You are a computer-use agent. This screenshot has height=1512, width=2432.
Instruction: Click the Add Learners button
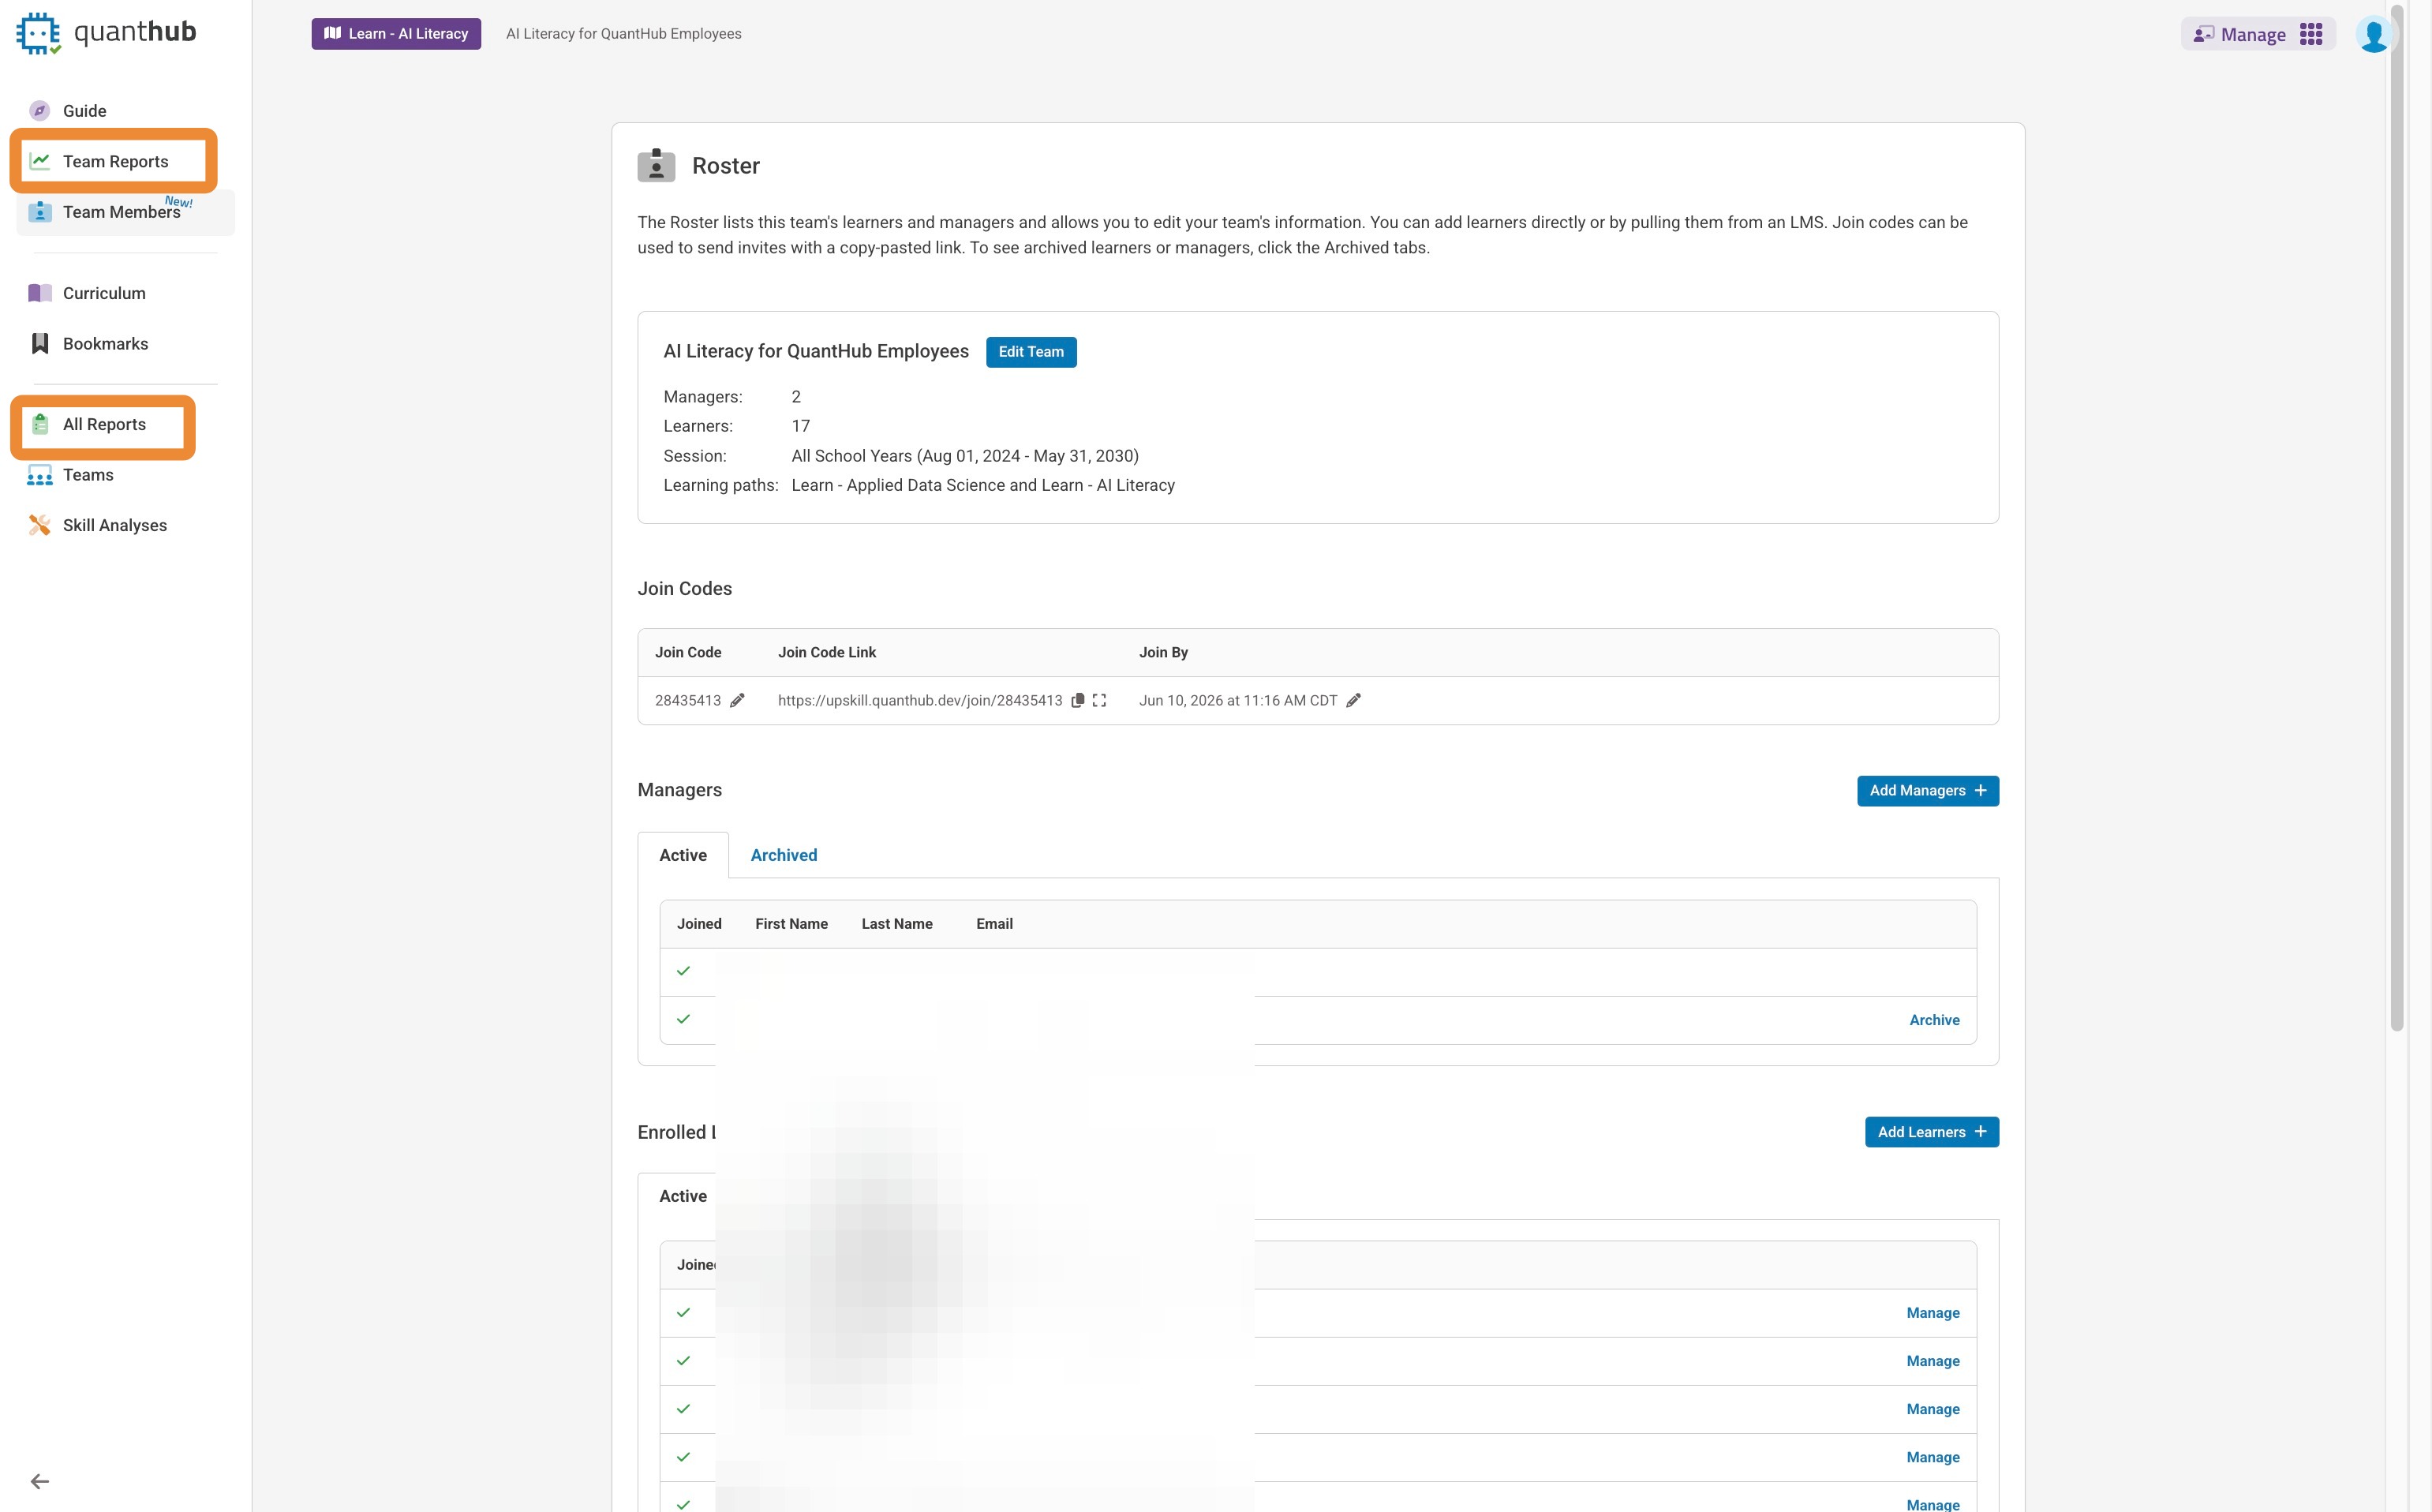point(1931,1132)
